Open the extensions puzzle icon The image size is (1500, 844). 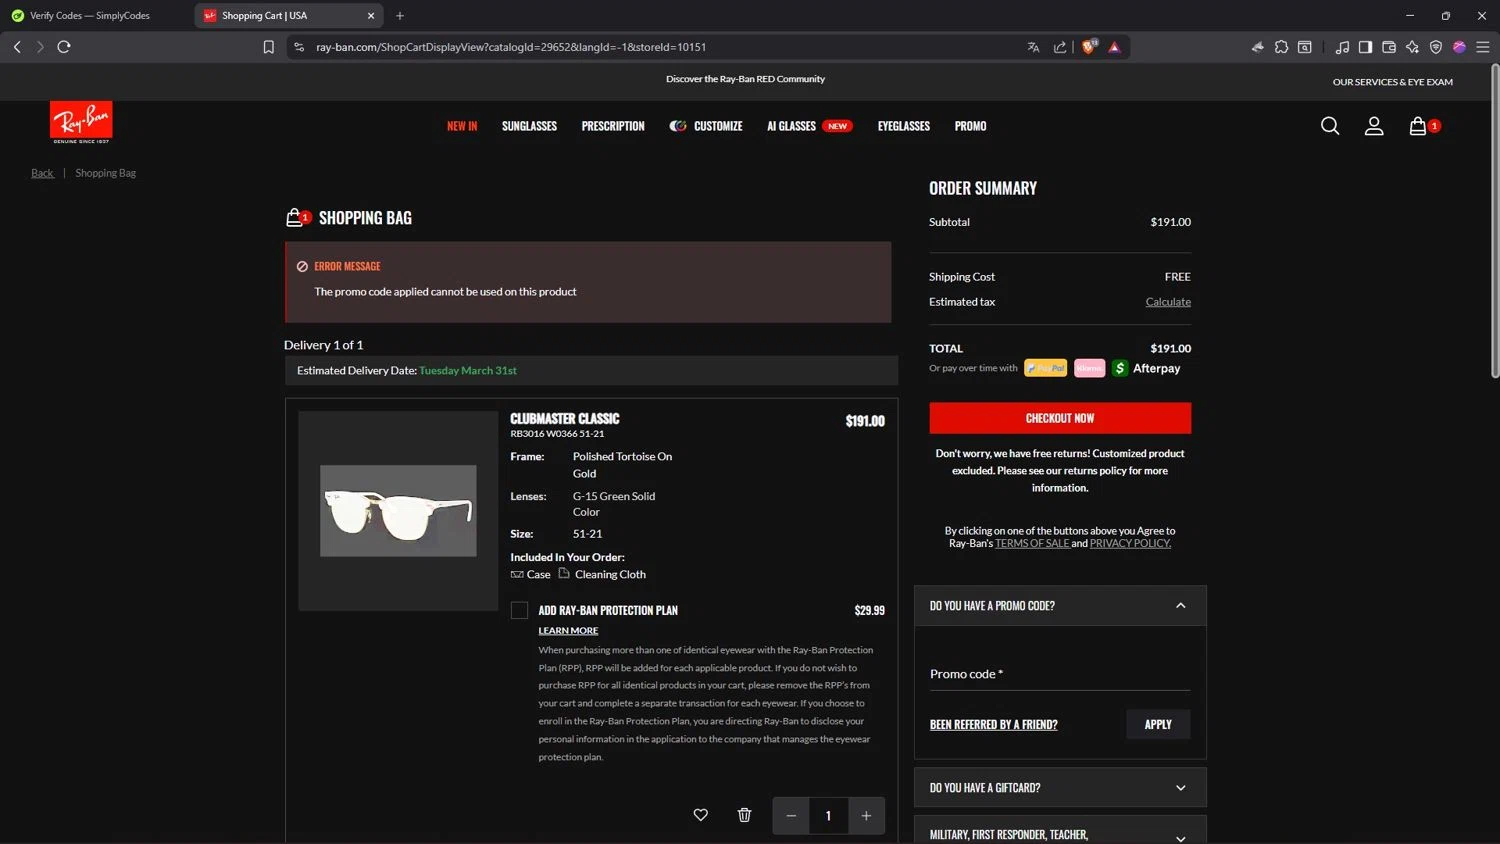[x=1281, y=47]
